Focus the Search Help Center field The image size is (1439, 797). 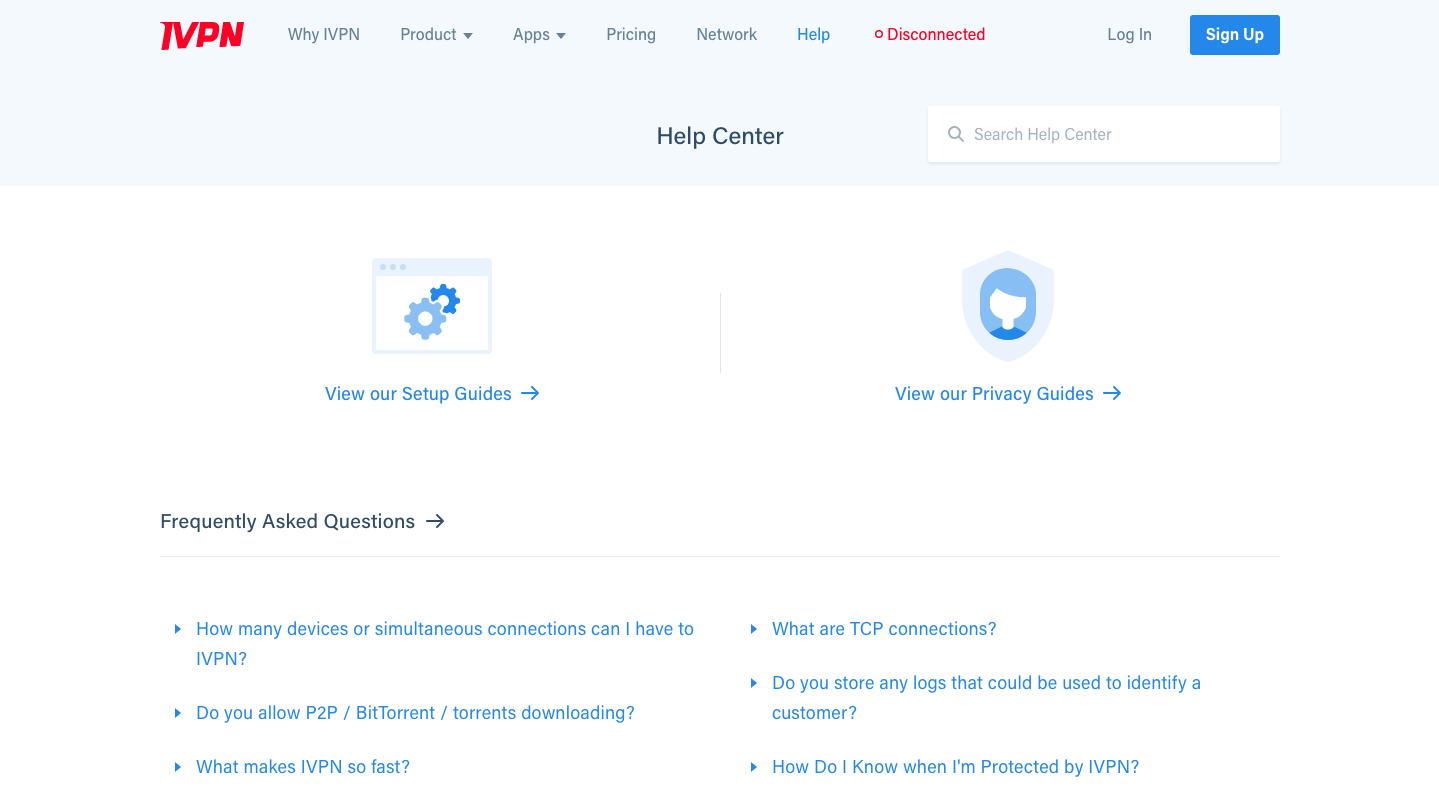[x=1104, y=134]
